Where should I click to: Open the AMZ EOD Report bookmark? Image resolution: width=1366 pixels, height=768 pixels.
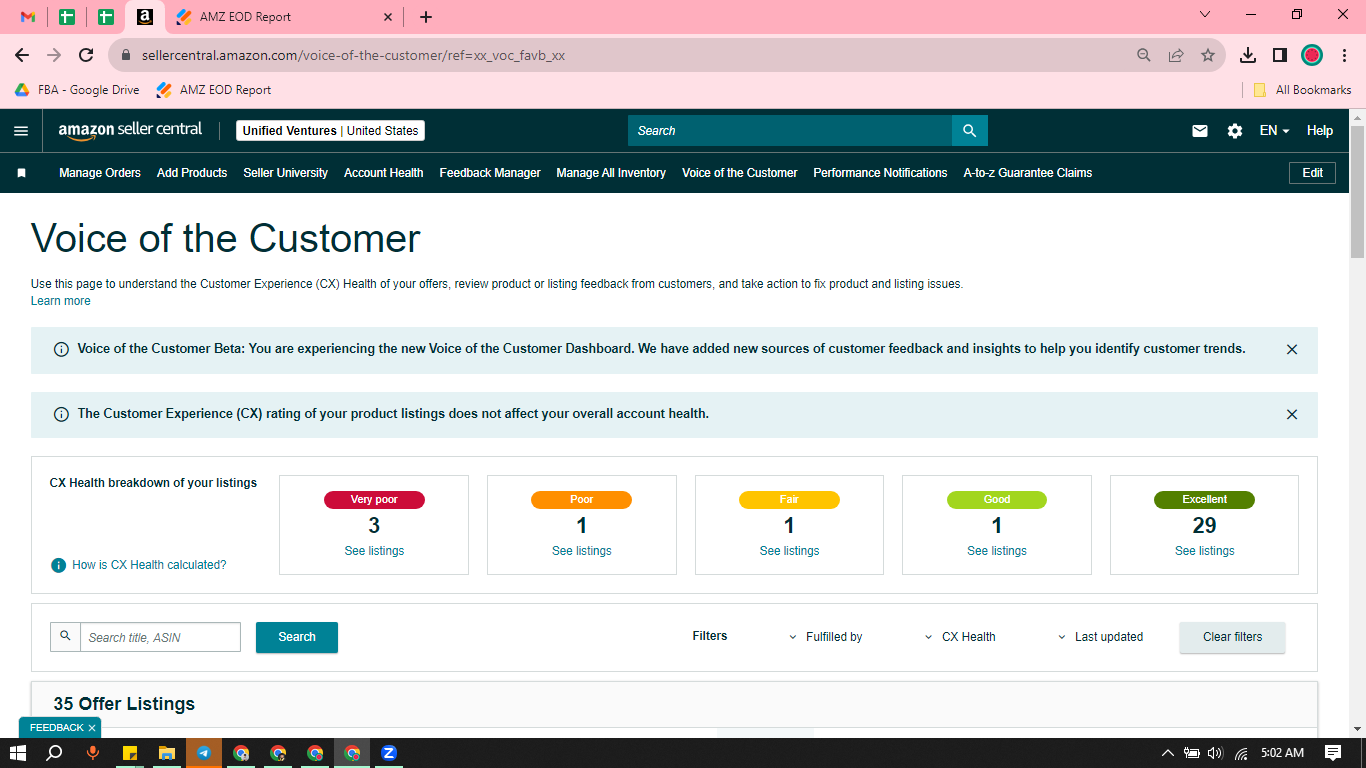click(213, 90)
